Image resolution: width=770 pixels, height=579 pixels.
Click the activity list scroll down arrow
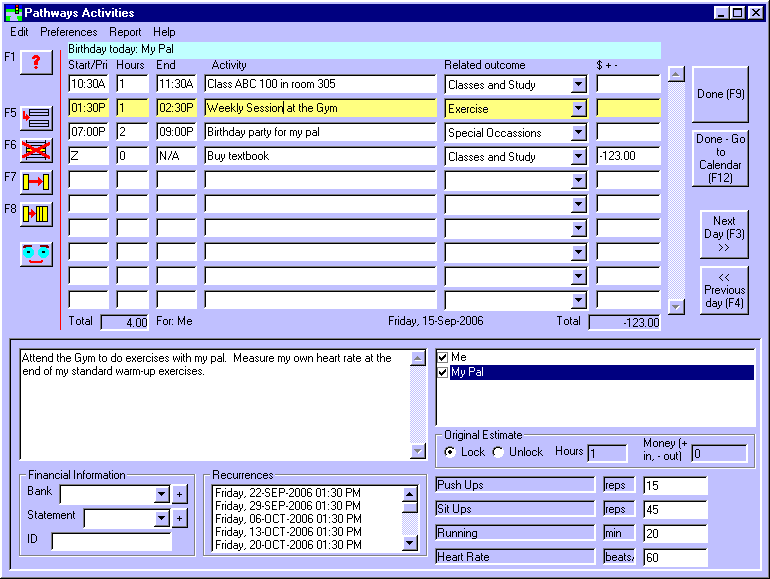(676, 307)
